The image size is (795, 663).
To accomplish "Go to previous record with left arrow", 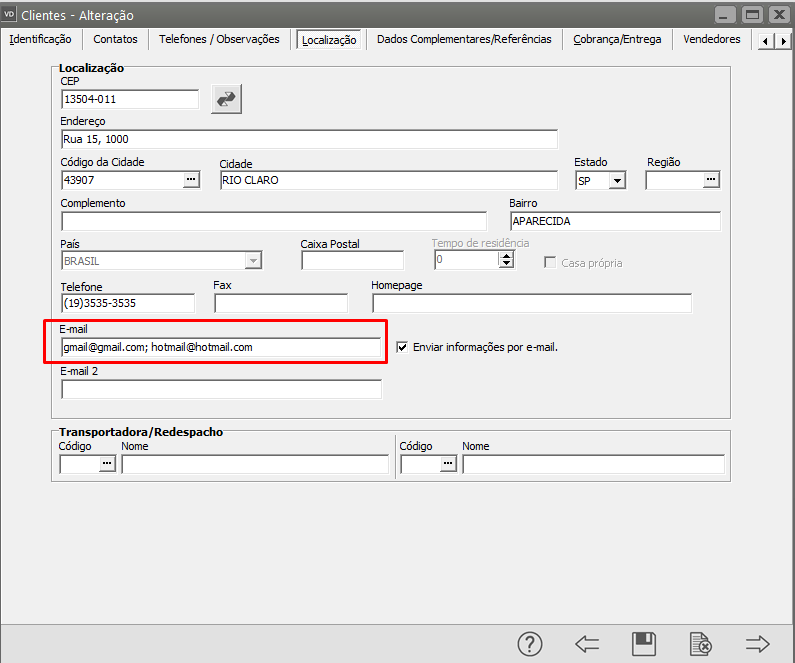I will coord(587,644).
